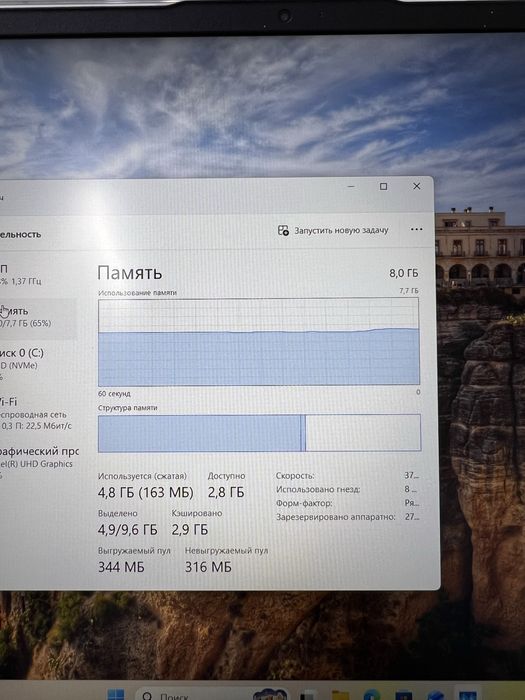Image resolution: width=525 pixels, height=700 pixels.
Task: Select the Wi-Fi sidebar entry
Action: [36, 414]
